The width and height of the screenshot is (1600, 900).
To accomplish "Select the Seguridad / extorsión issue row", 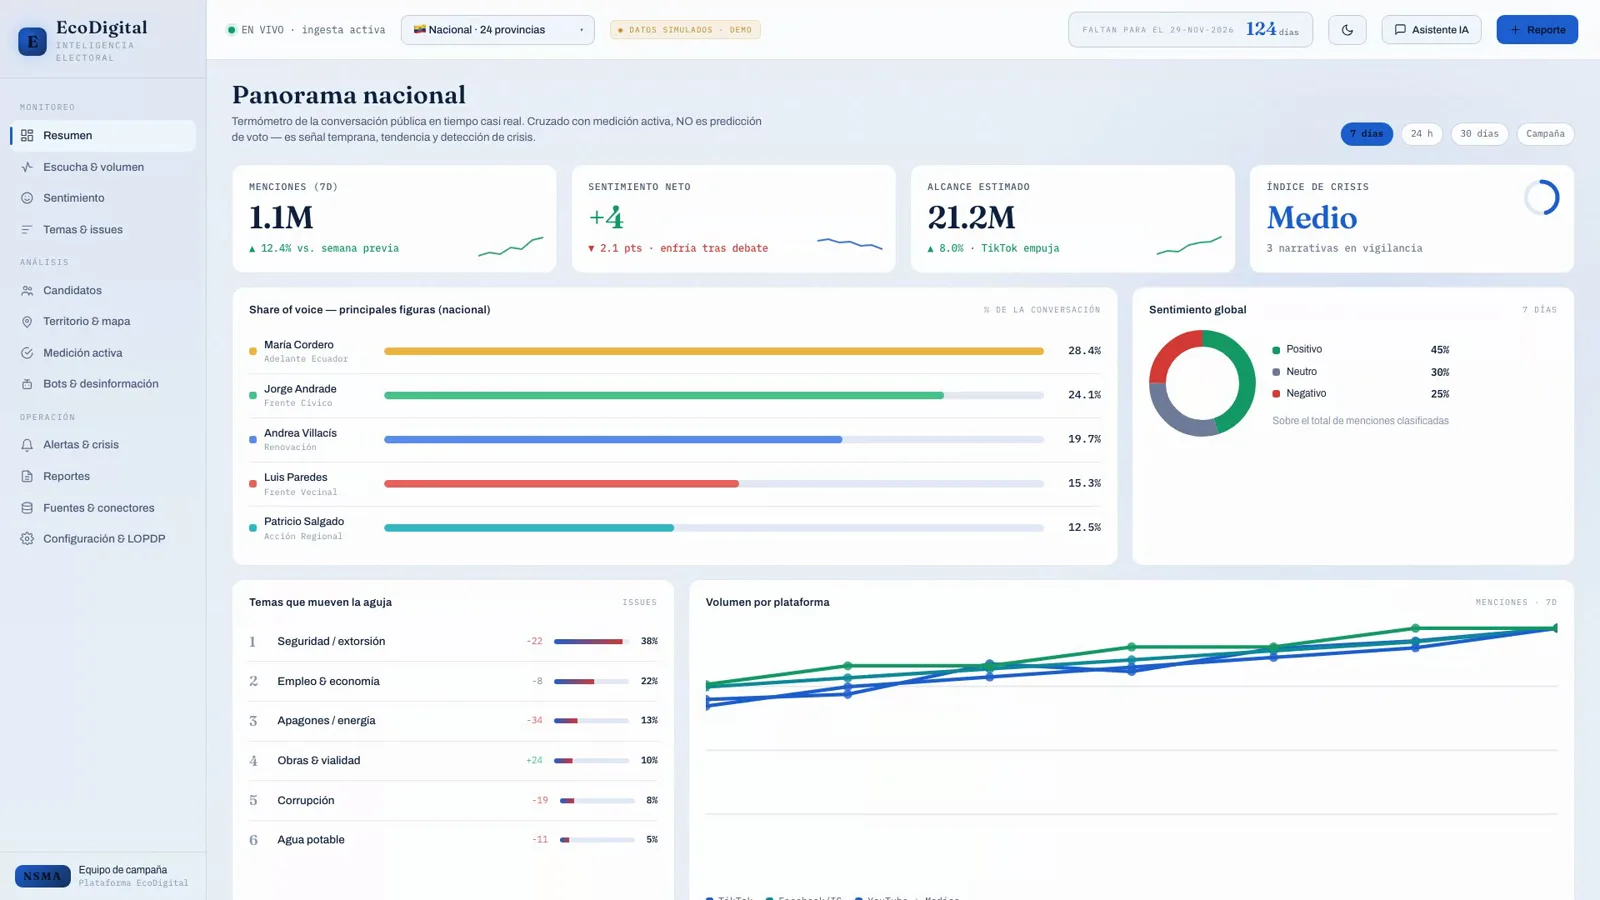I will [x=453, y=641].
